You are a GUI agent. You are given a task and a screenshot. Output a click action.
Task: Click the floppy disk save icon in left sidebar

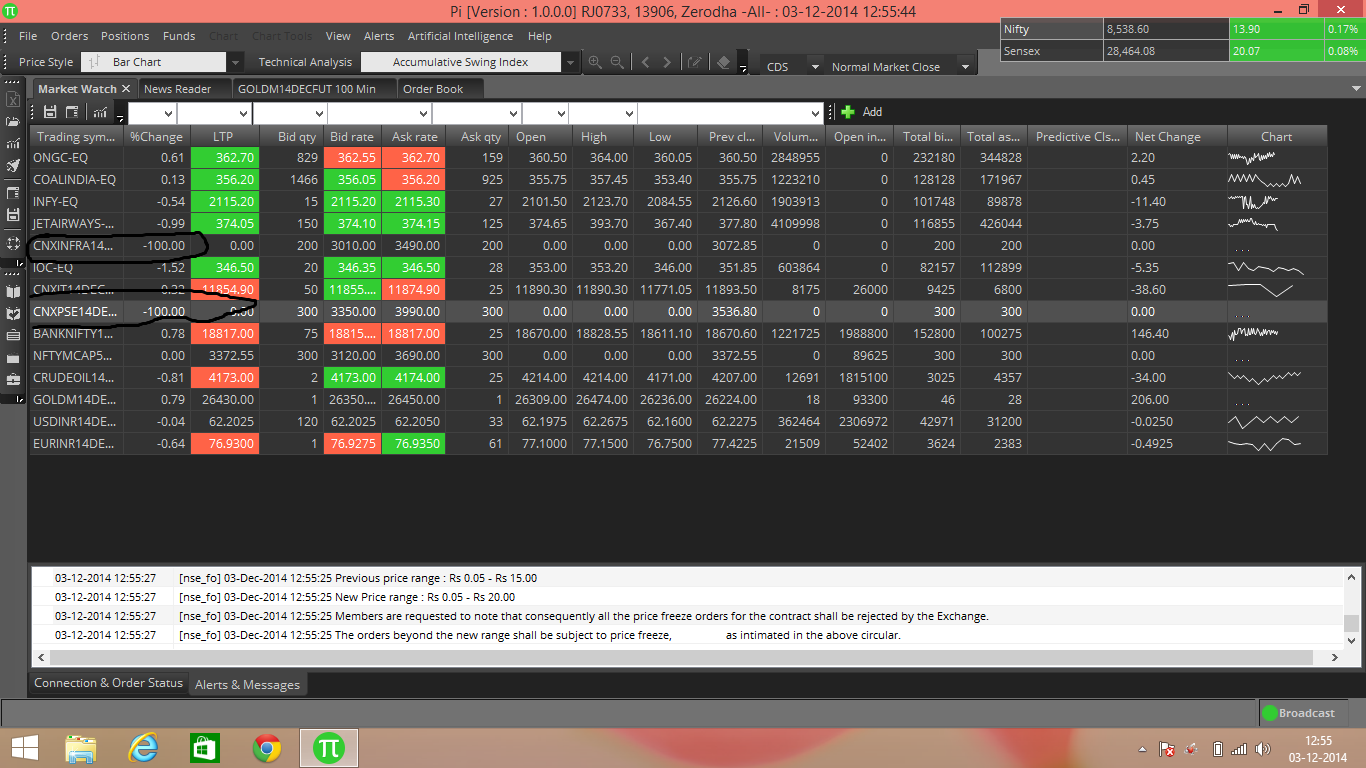pos(13,215)
